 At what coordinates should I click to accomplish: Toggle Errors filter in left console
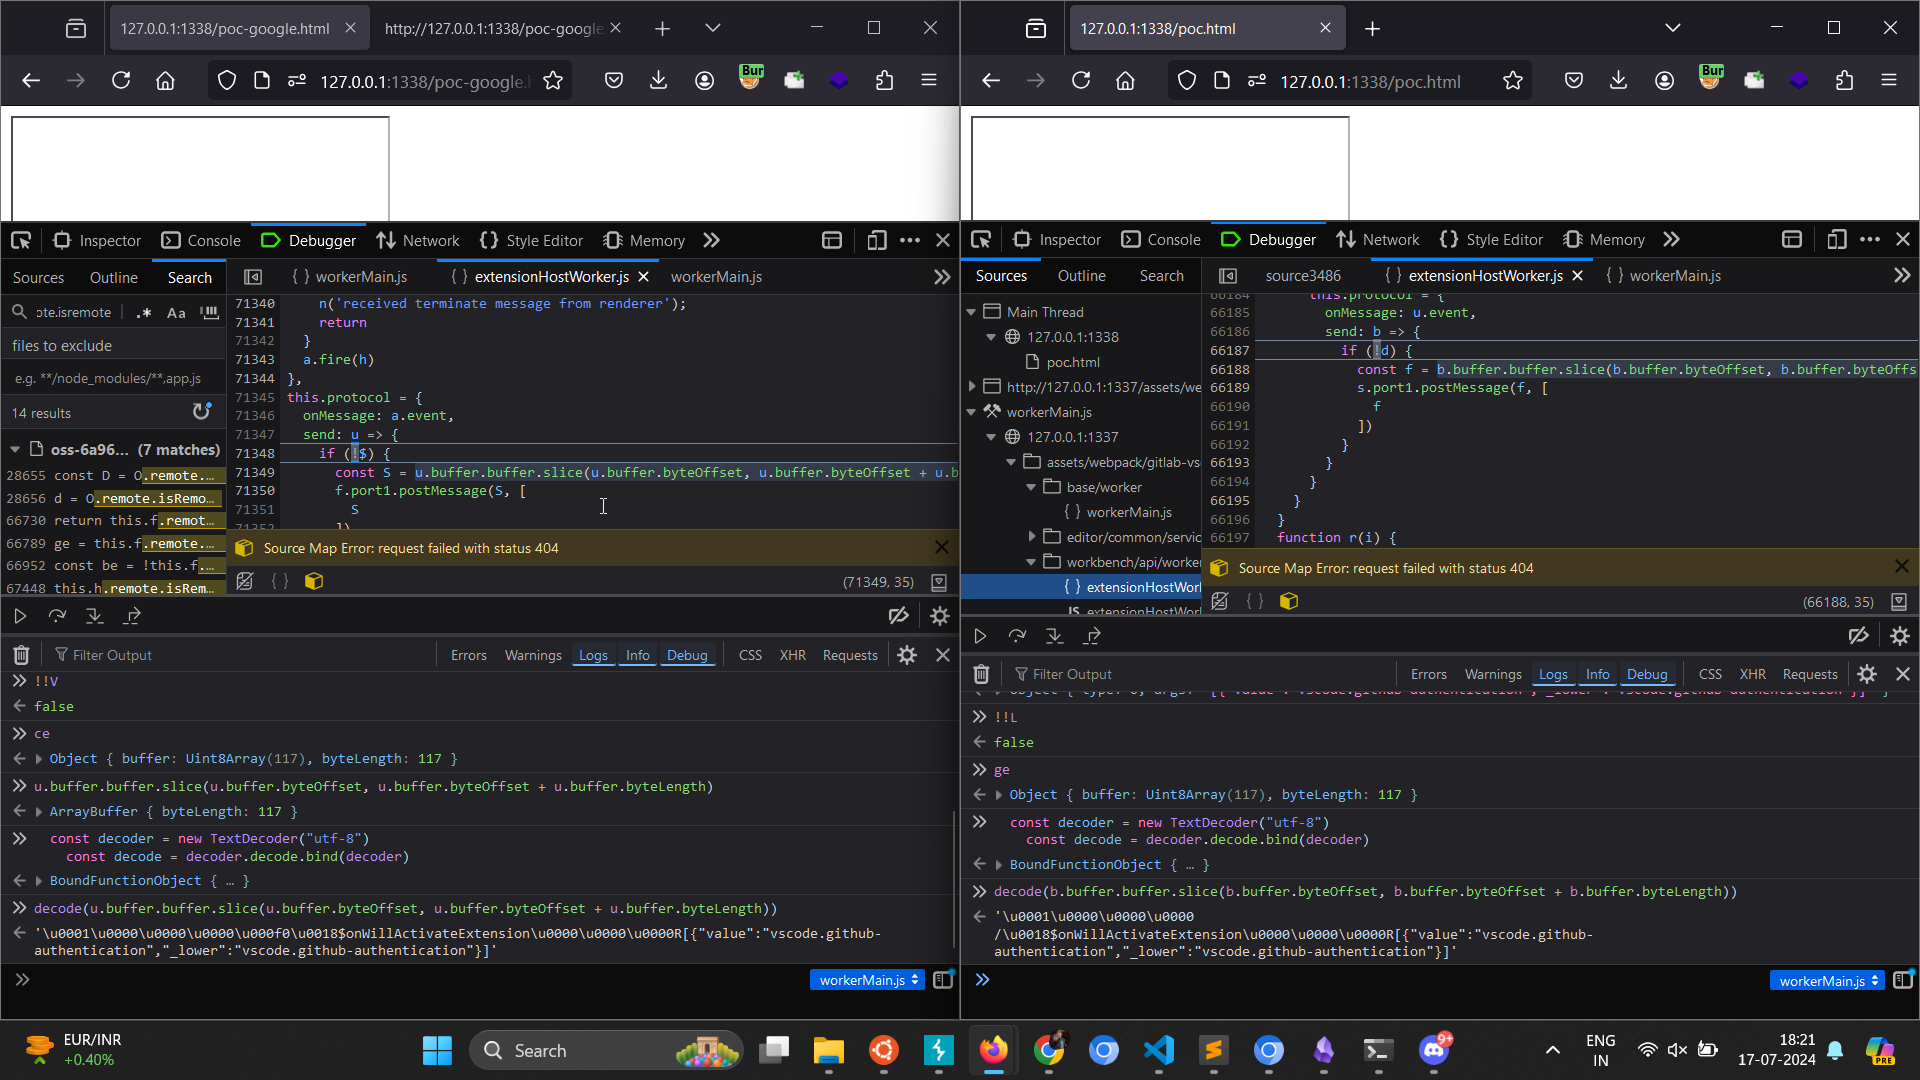pyautogui.click(x=468, y=655)
